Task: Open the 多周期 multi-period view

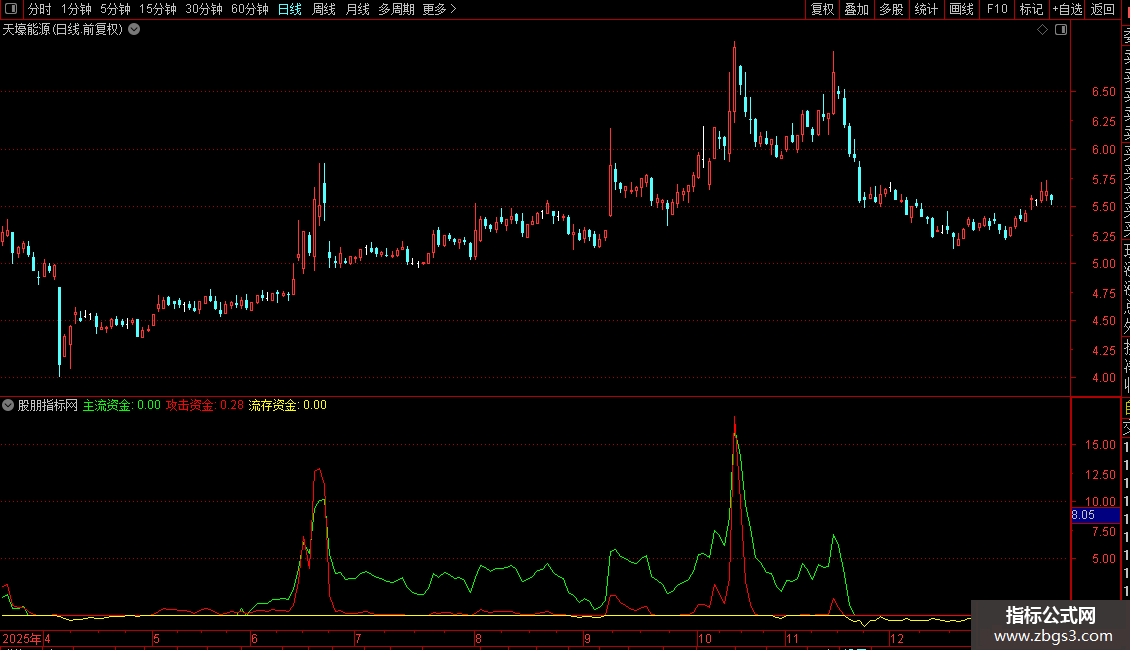Action: tap(396, 9)
